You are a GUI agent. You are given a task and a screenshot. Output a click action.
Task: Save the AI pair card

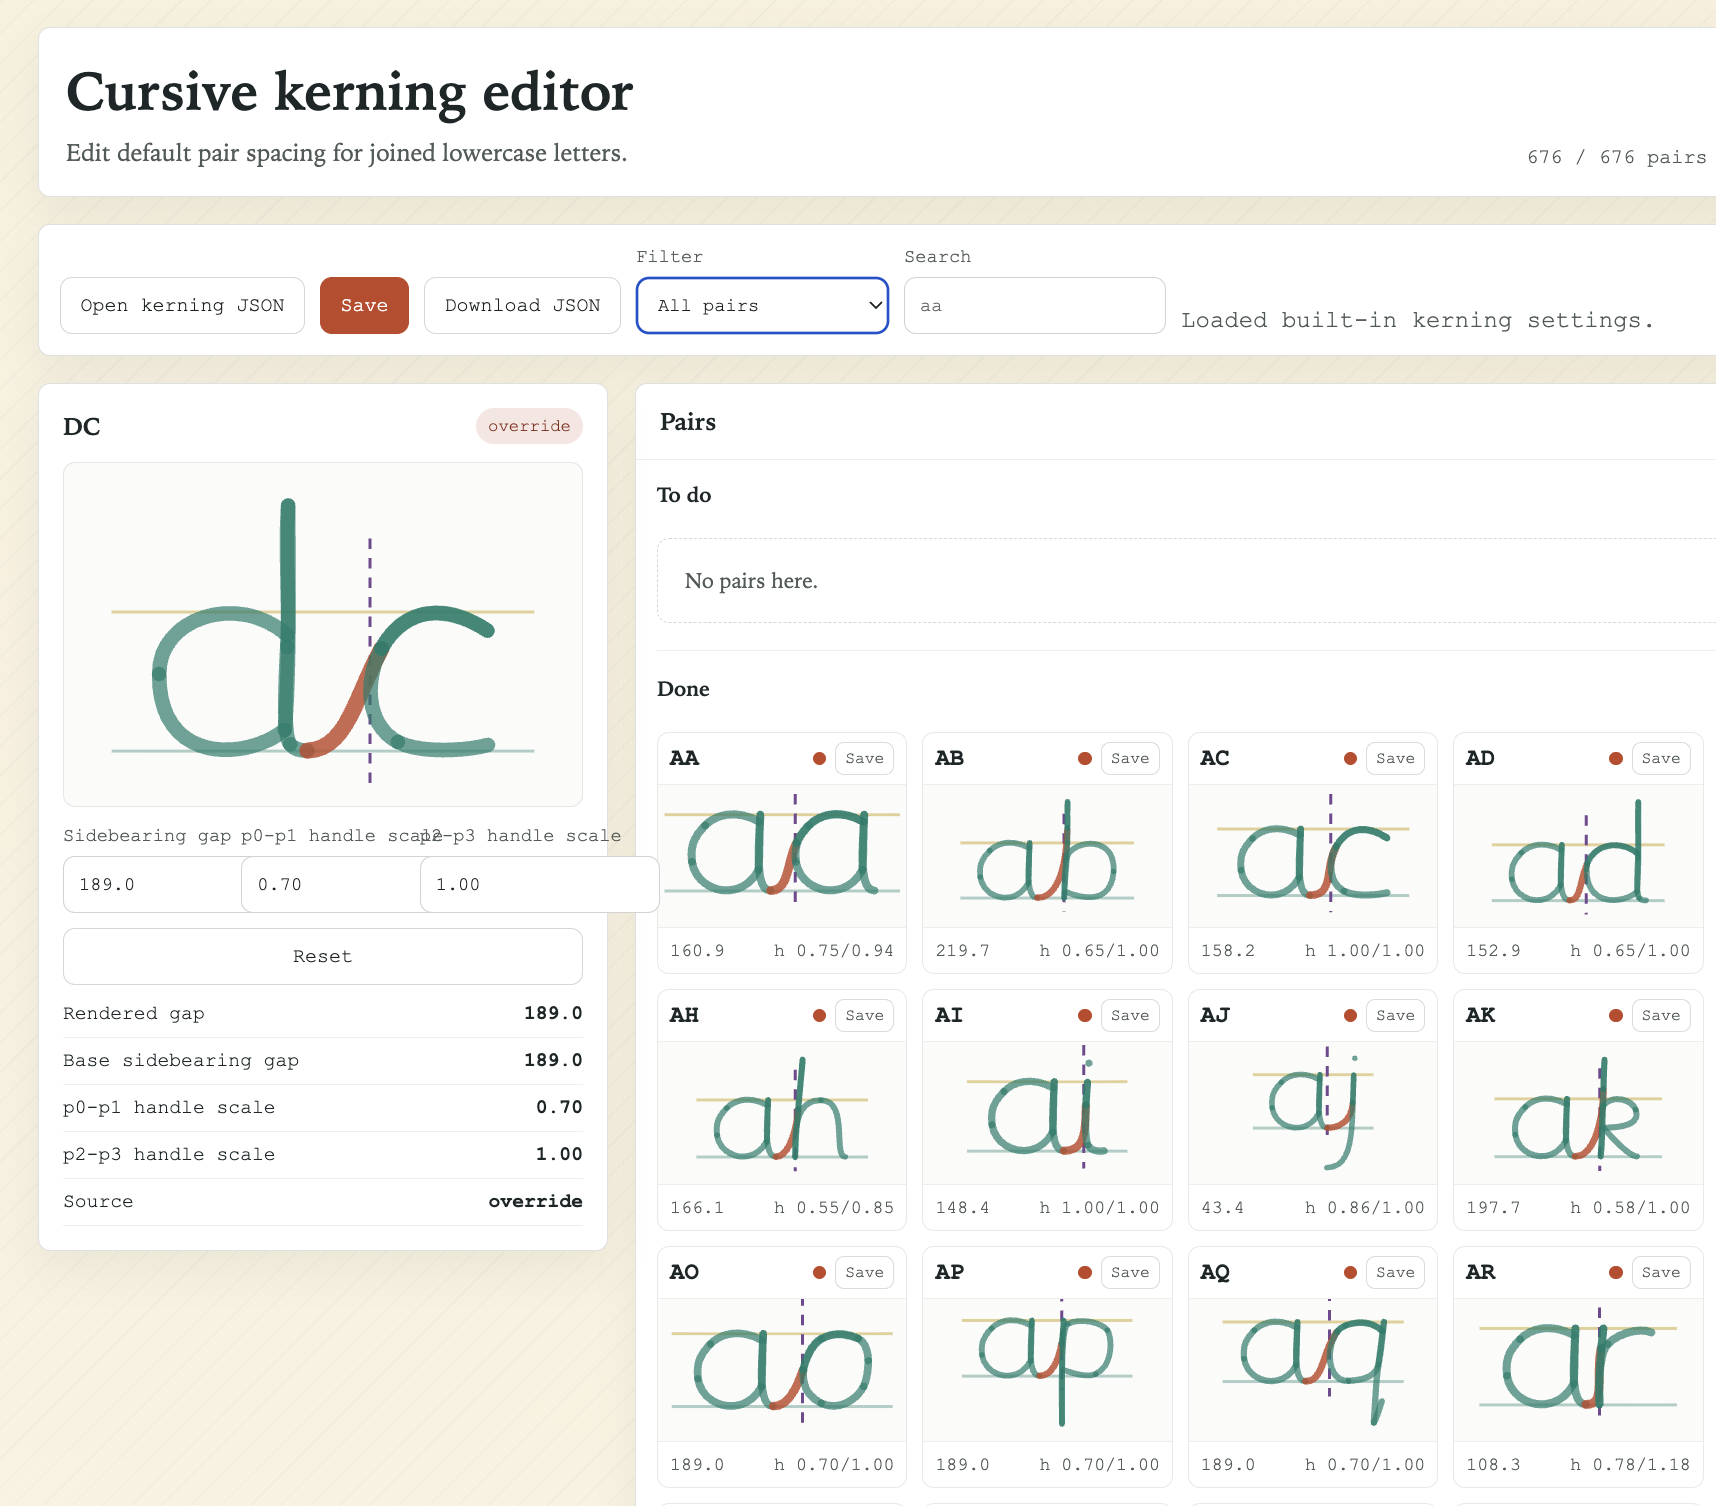pyautogui.click(x=1130, y=1016)
